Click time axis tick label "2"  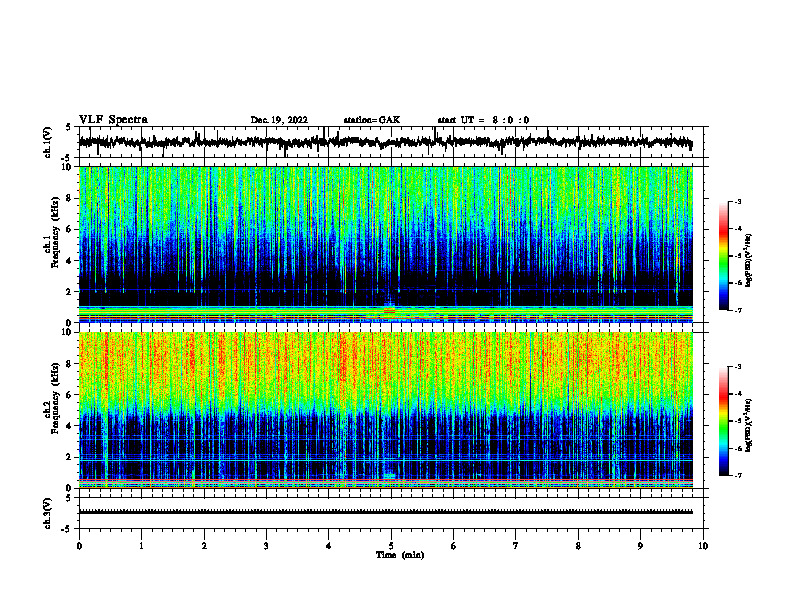tap(204, 546)
